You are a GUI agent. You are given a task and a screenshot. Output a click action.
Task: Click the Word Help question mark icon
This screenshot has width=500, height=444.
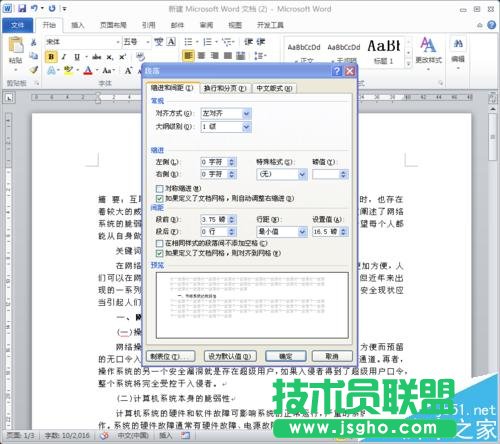[491, 25]
